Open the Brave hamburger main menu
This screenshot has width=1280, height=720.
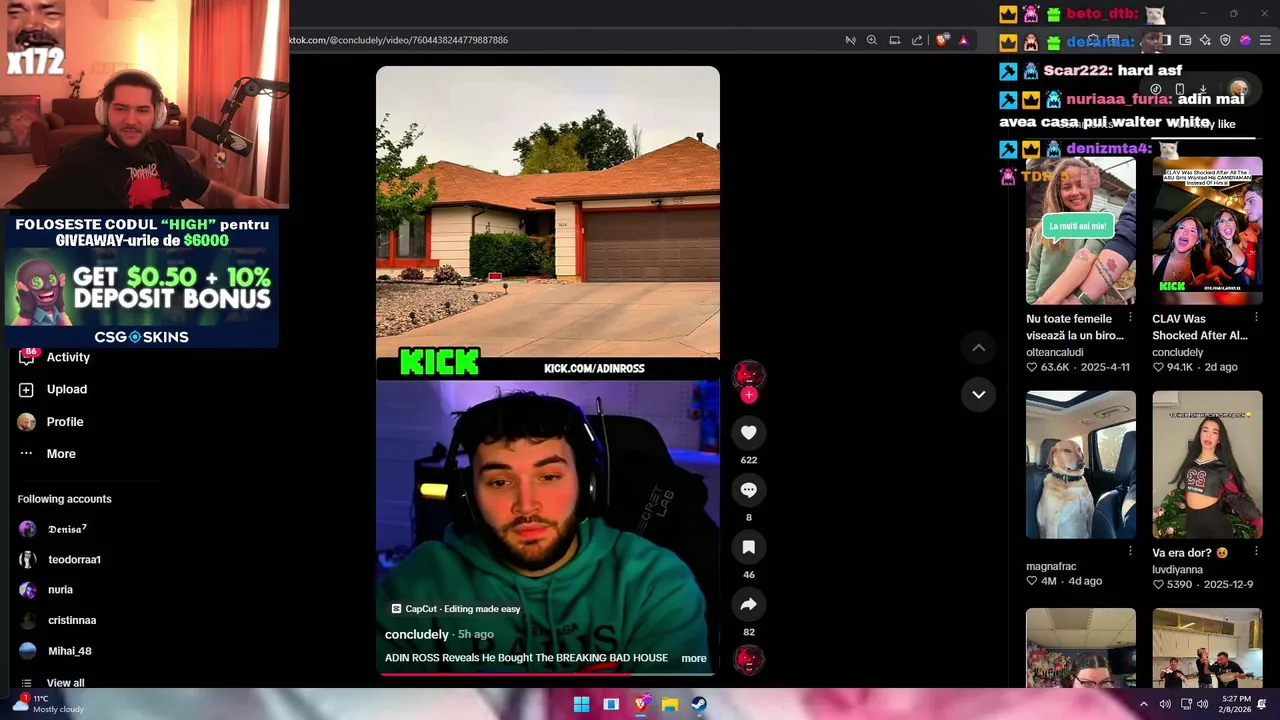coord(1265,40)
